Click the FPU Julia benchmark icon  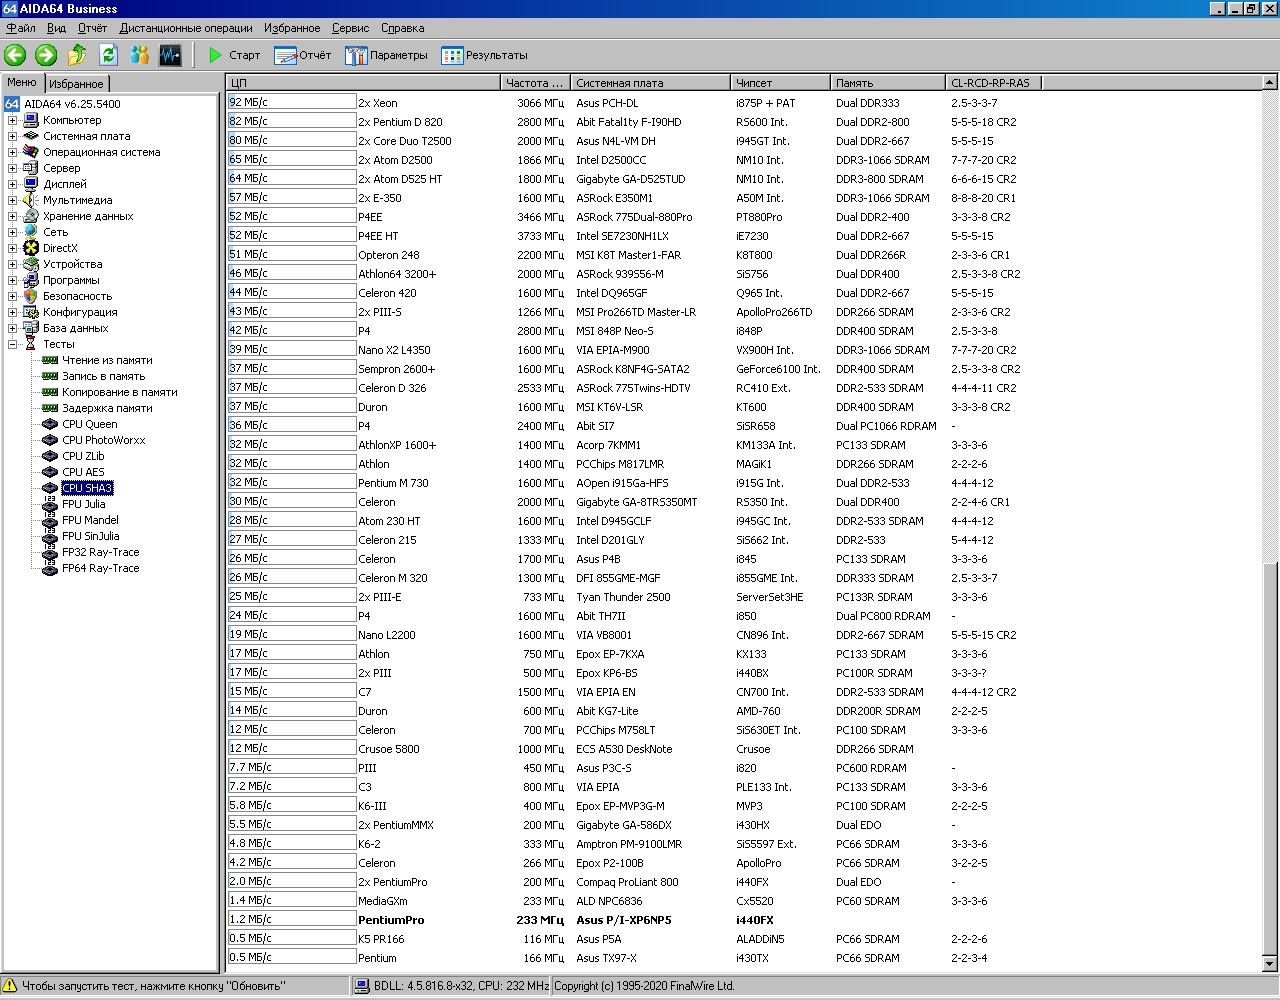pos(50,504)
